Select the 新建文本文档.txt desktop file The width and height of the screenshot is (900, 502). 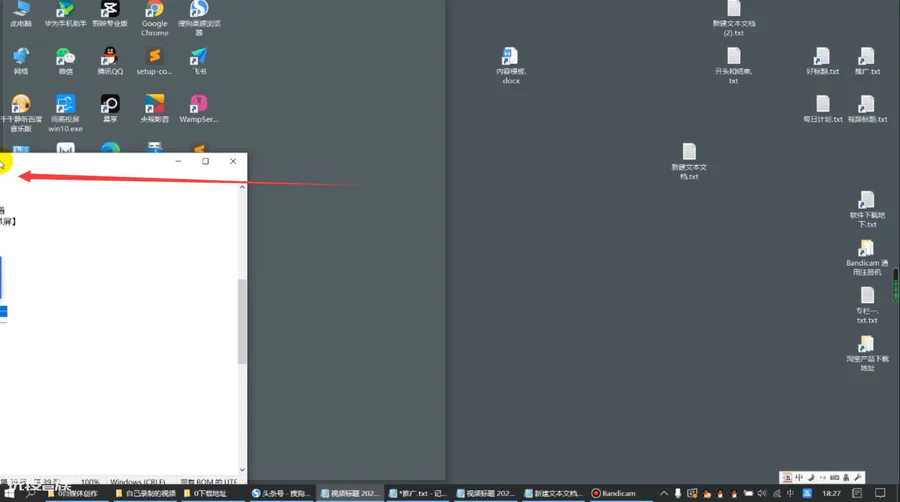pos(689,162)
